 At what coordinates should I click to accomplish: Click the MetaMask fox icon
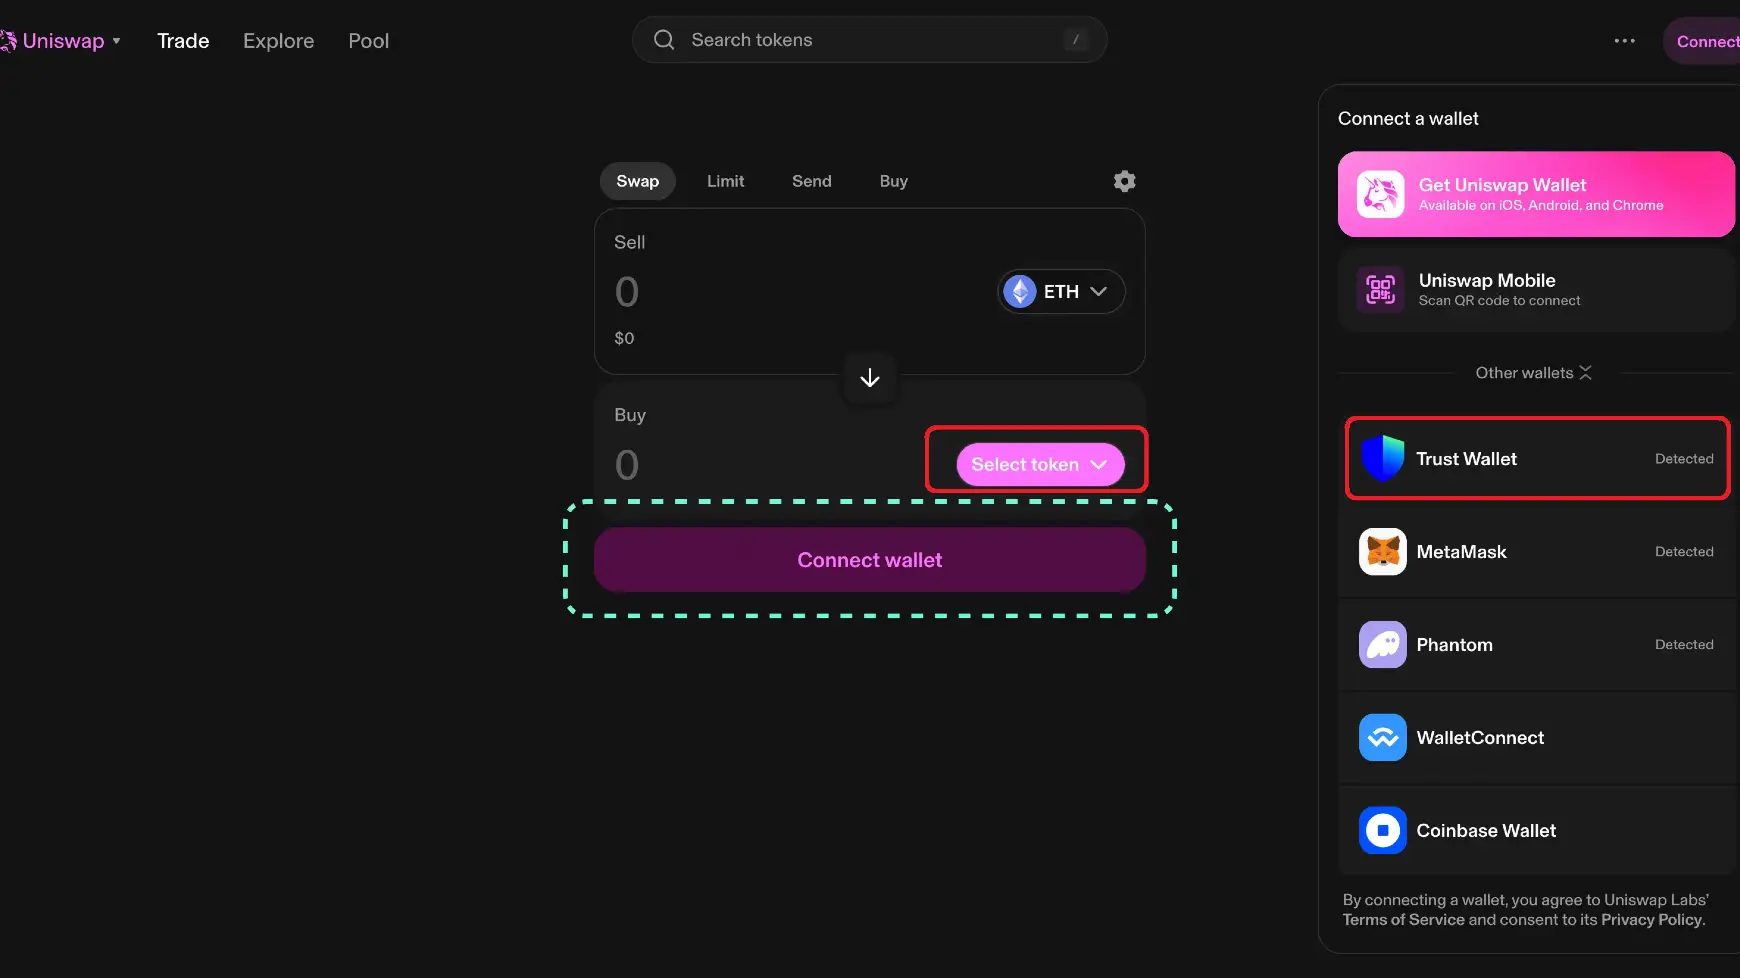coord(1383,552)
